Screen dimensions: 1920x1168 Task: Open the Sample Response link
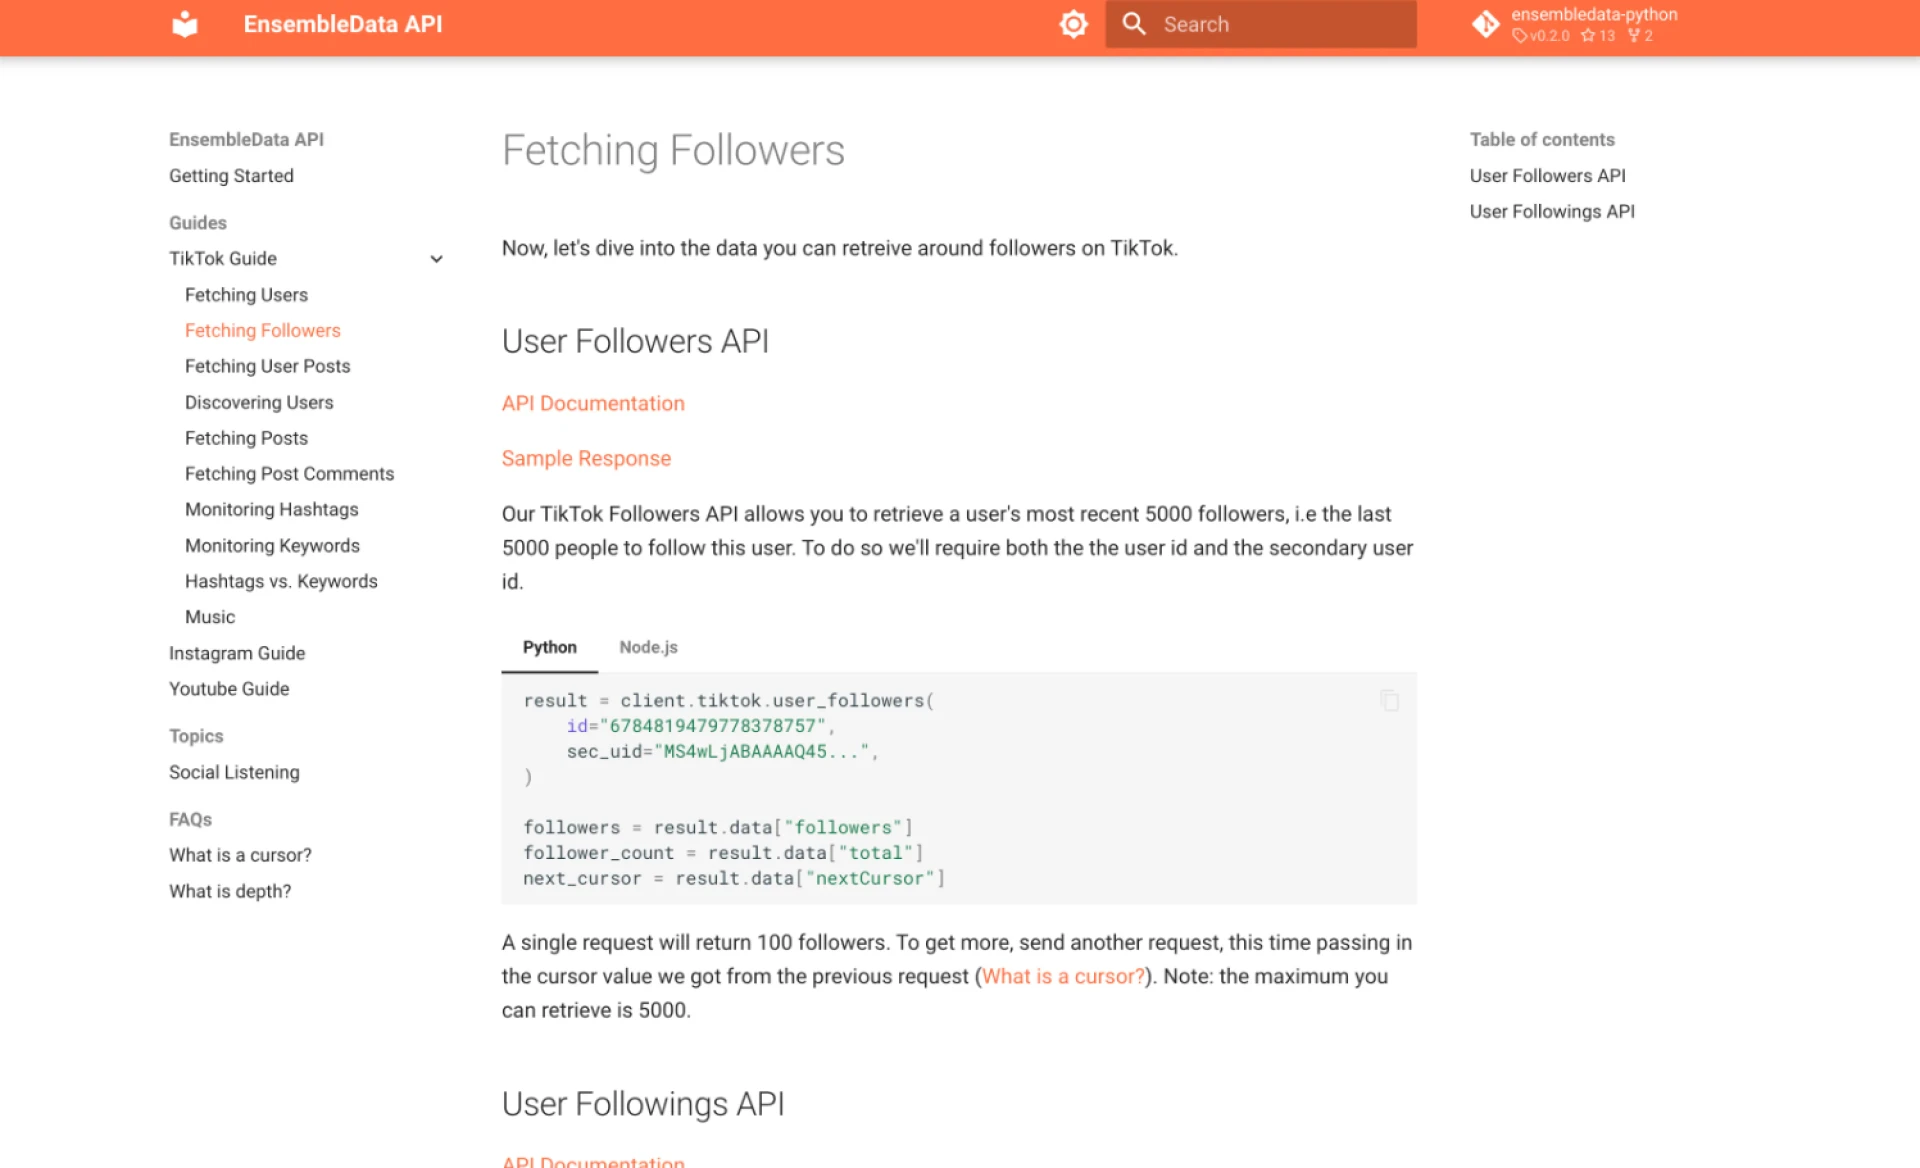pyautogui.click(x=586, y=458)
